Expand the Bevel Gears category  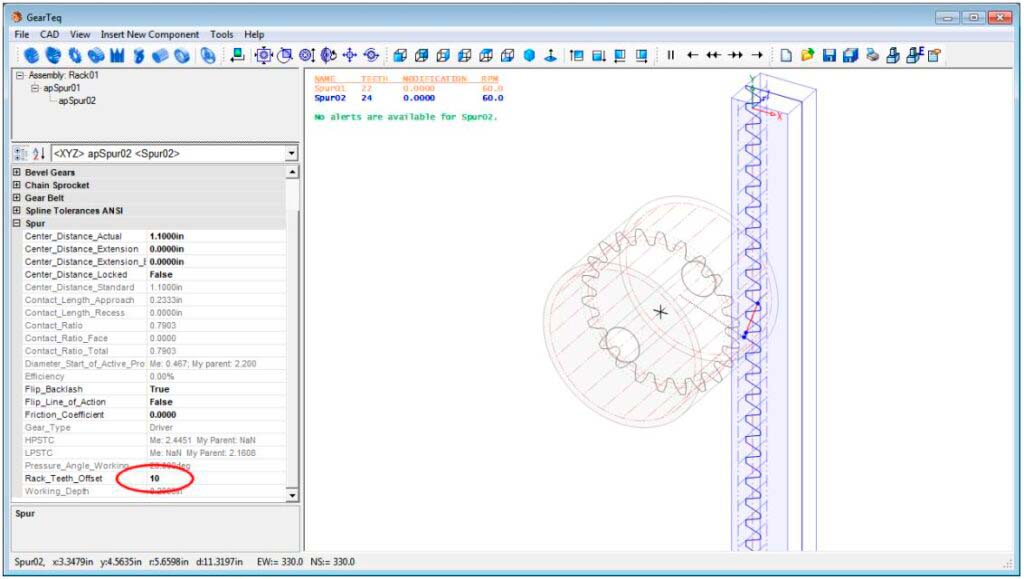point(16,173)
